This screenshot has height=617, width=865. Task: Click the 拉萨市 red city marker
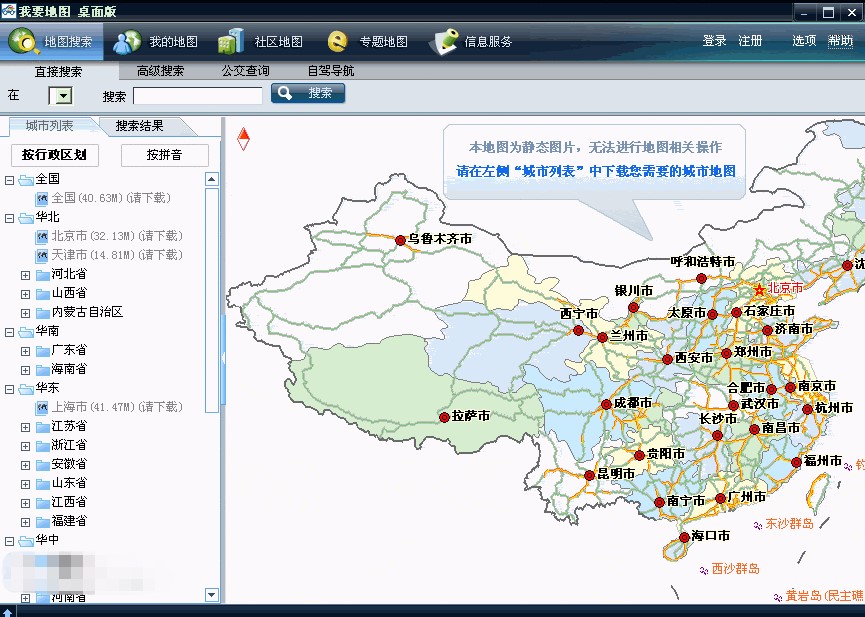pyautogui.click(x=444, y=417)
